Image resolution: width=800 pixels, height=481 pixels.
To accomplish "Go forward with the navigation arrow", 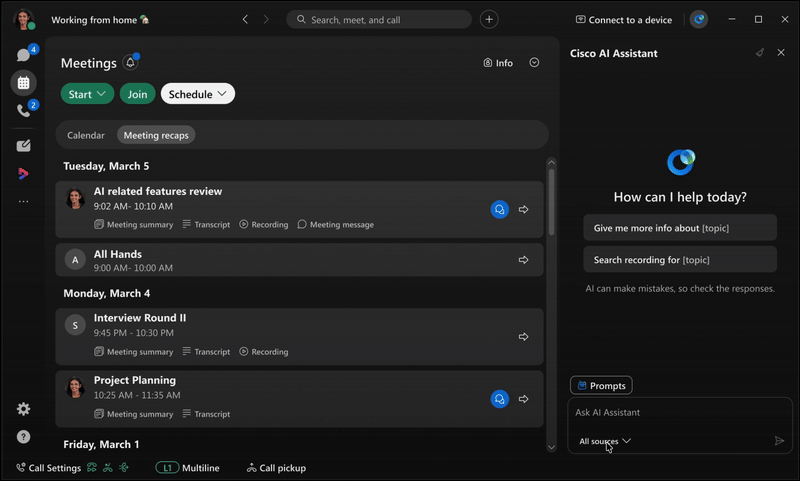I will [266, 19].
